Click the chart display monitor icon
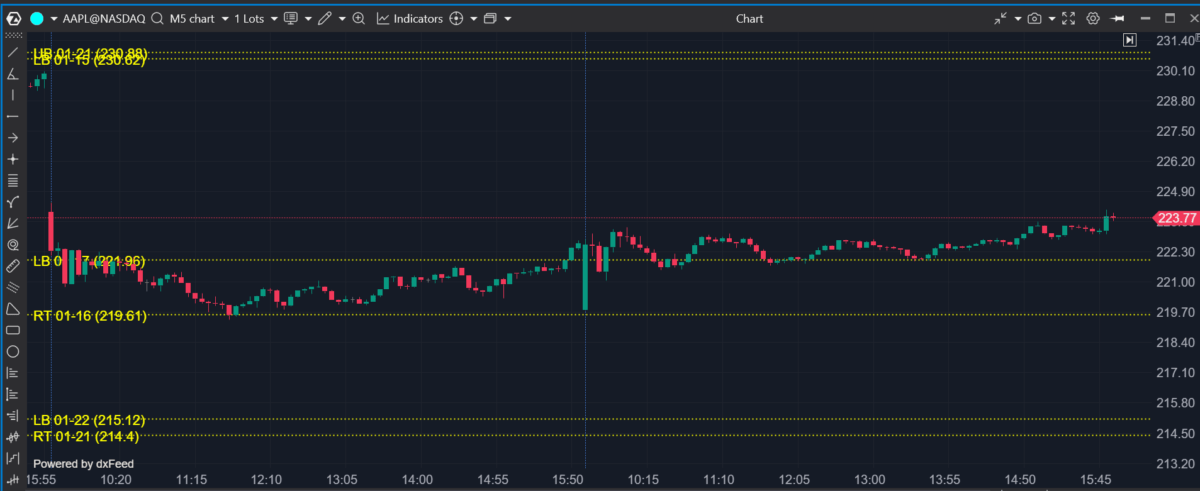1200x491 pixels. pyautogui.click(x=291, y=18)
